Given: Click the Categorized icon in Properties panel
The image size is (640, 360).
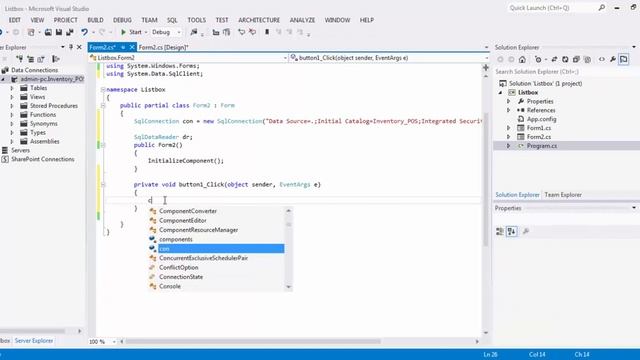Looking at the screenshot, I should 500,231.
